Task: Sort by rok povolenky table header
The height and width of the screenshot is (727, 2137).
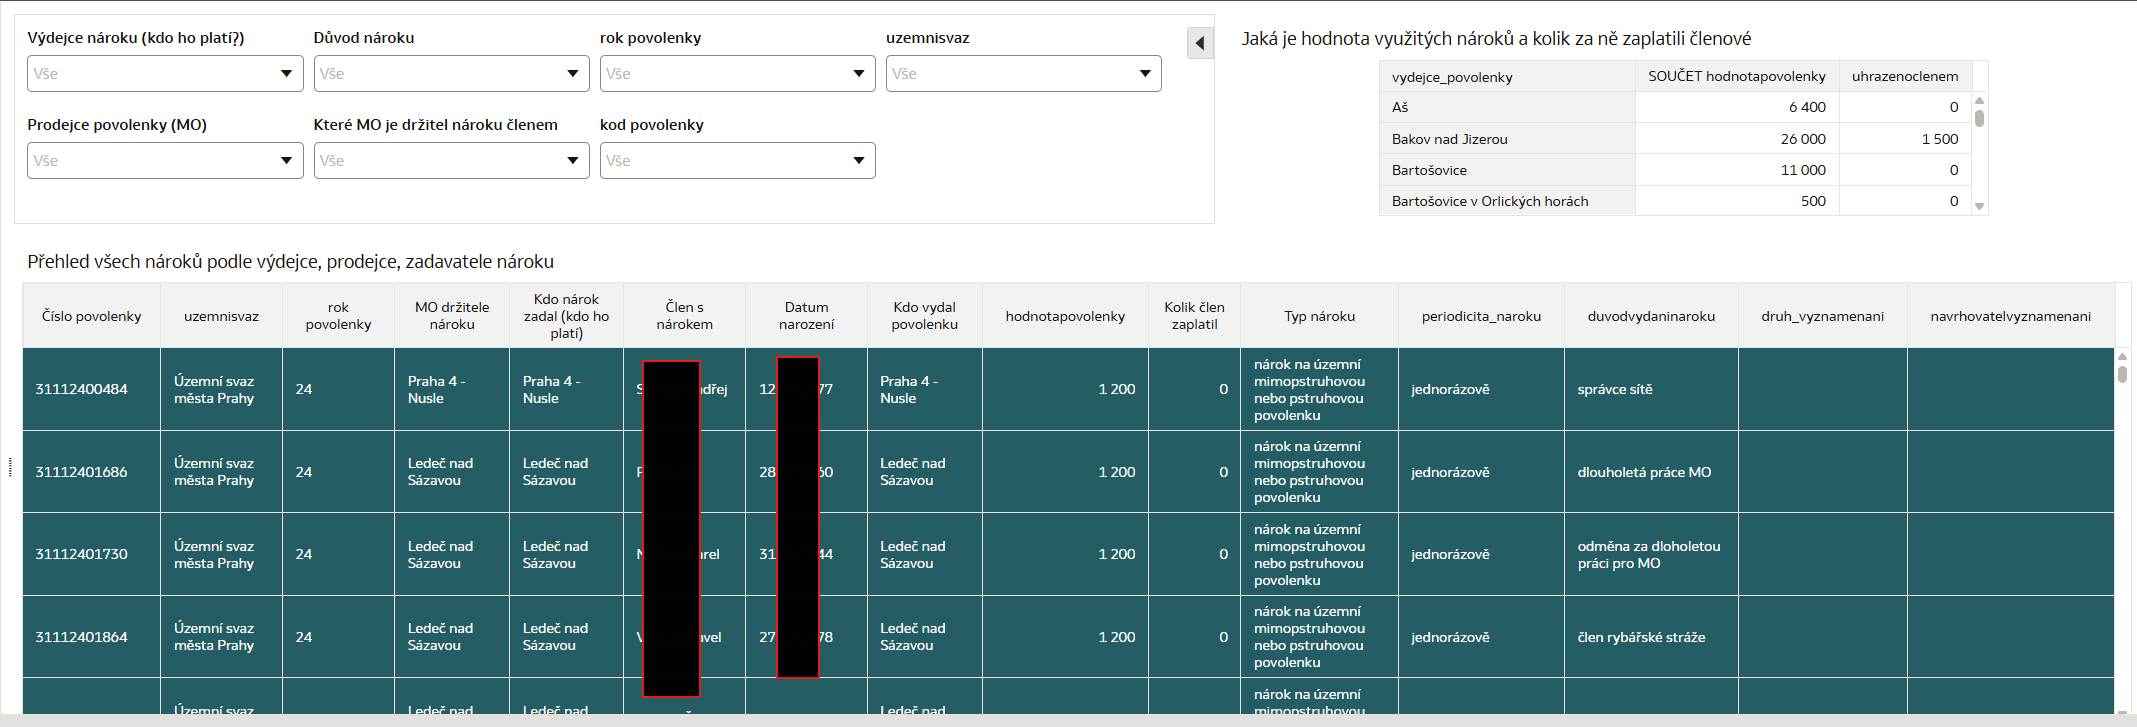Action: click(338, 316)
